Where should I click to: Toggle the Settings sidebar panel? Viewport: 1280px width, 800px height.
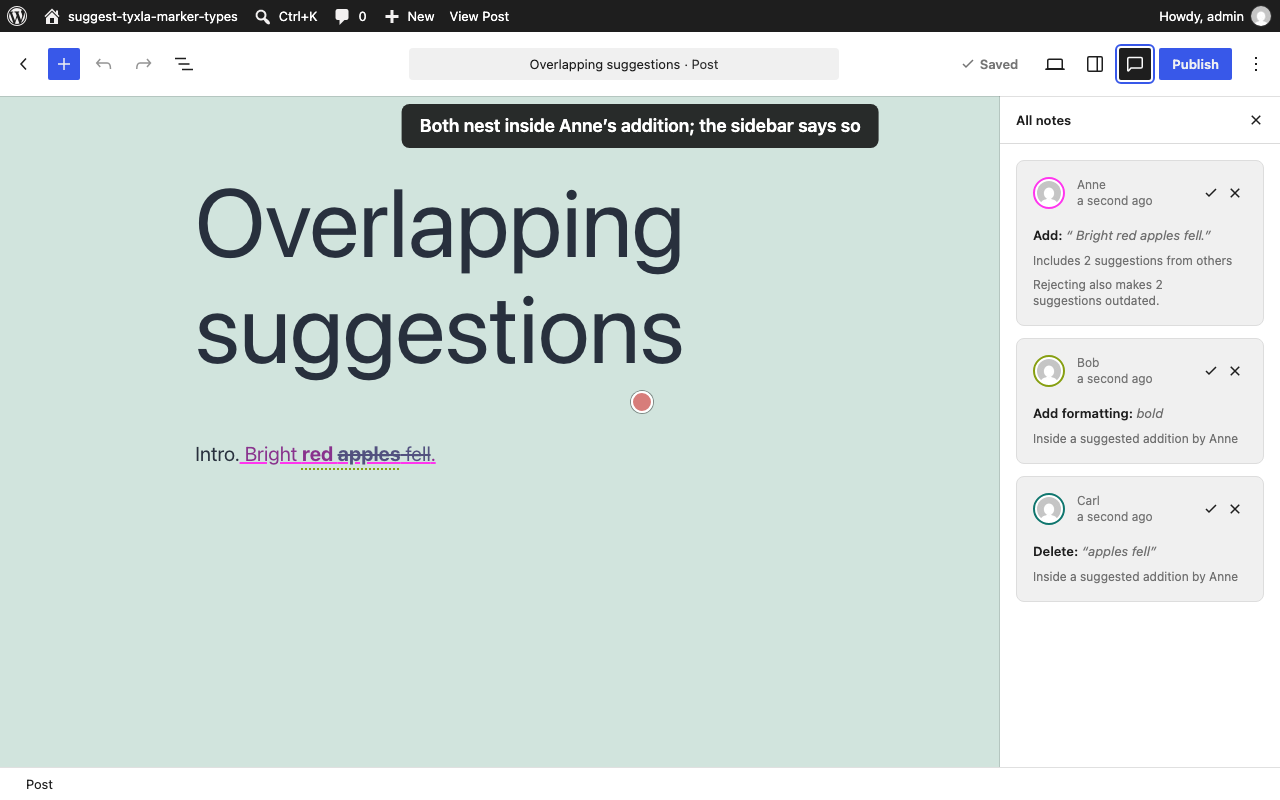click(x=1095, y=64)
